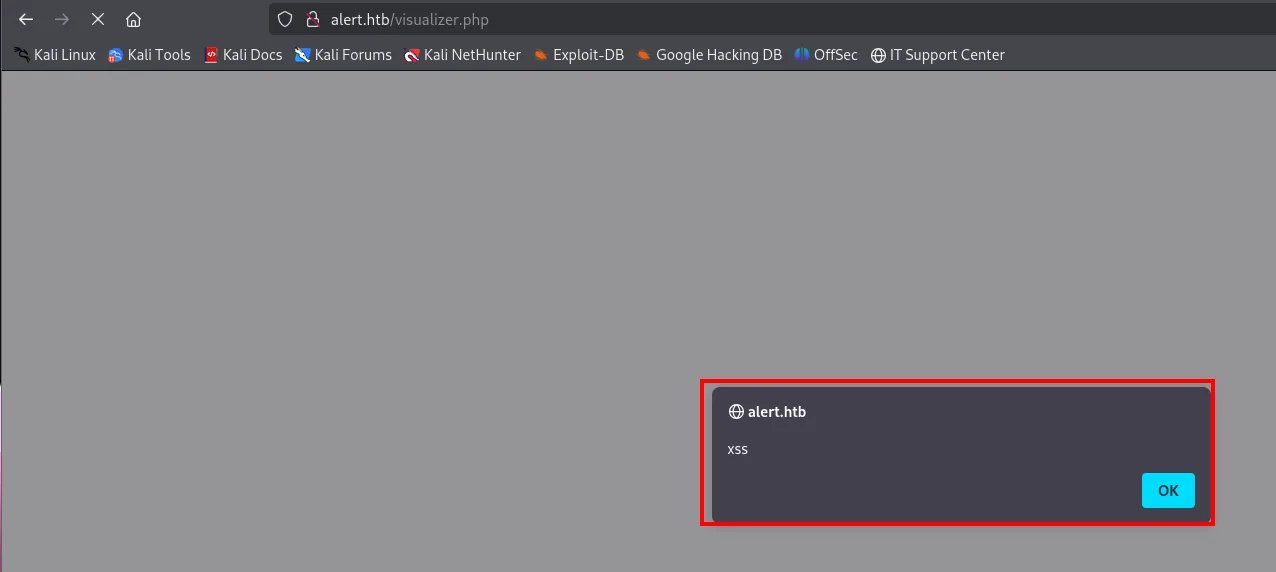
Task: Open the Google Hacking DB bookmark
Action: coord(709,55)
